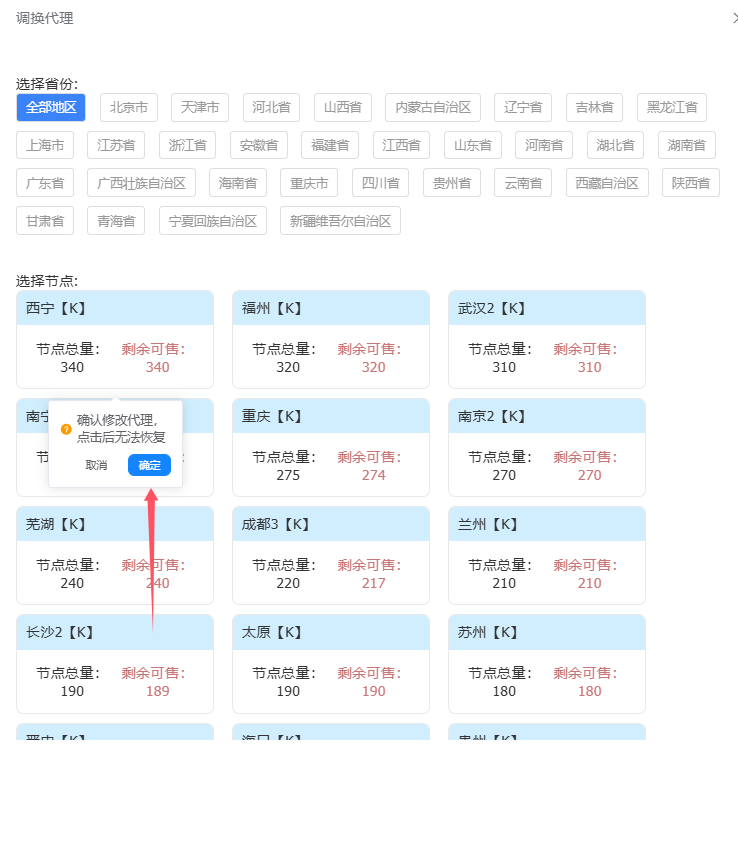Select the 重庆【K】 node
Screen dimensions: 738x843
tap(330, 447)
